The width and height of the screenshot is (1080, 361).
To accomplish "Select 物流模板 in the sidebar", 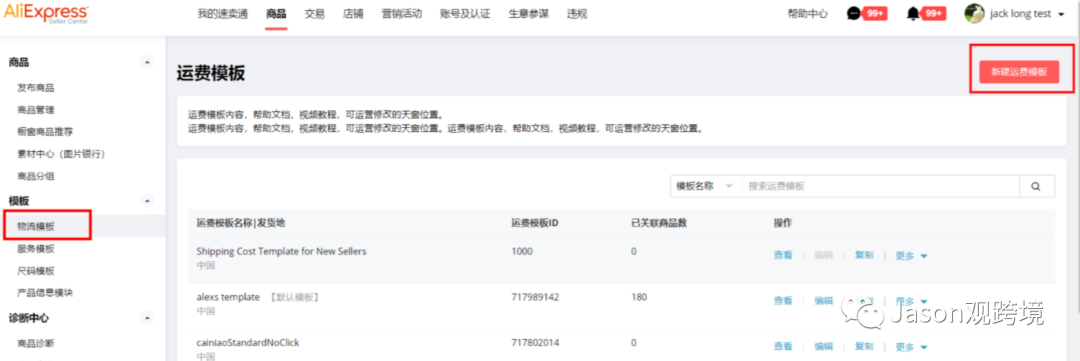I will 36,226.
